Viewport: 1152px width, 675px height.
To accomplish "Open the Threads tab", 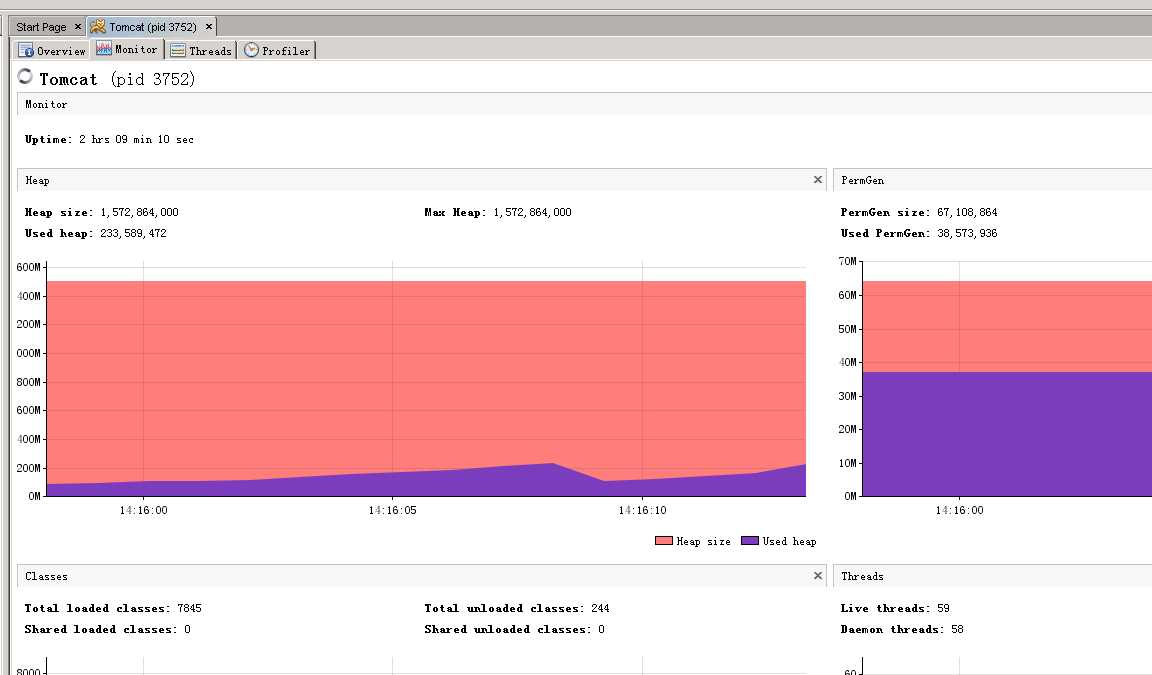I will [x=201, y=51].
